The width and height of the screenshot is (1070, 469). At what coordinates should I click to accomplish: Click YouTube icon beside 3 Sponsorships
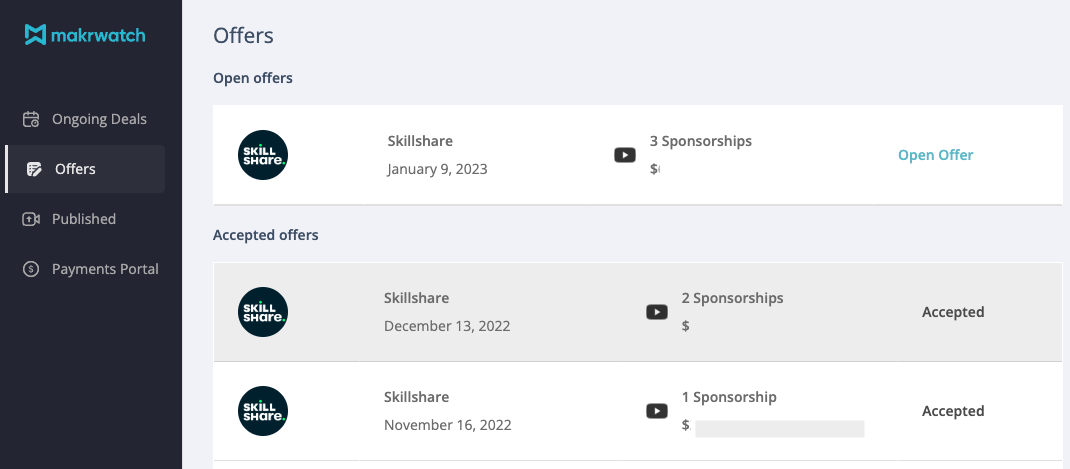[x=625, y=155]
